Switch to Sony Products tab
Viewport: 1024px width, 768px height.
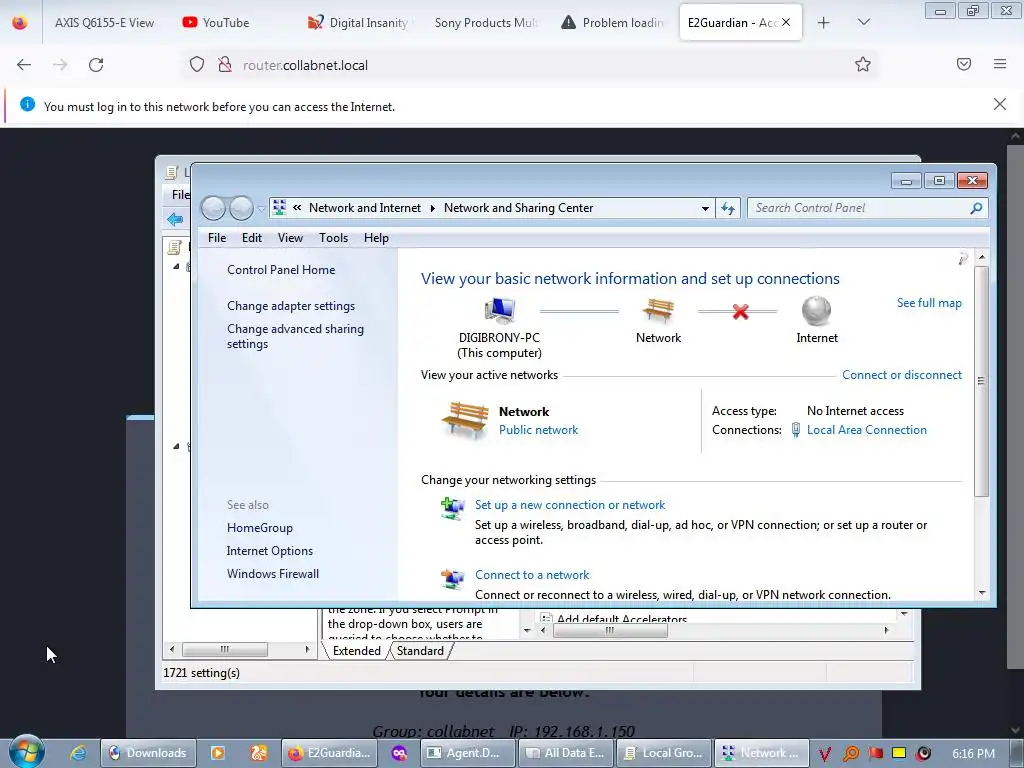click(486, 23)
